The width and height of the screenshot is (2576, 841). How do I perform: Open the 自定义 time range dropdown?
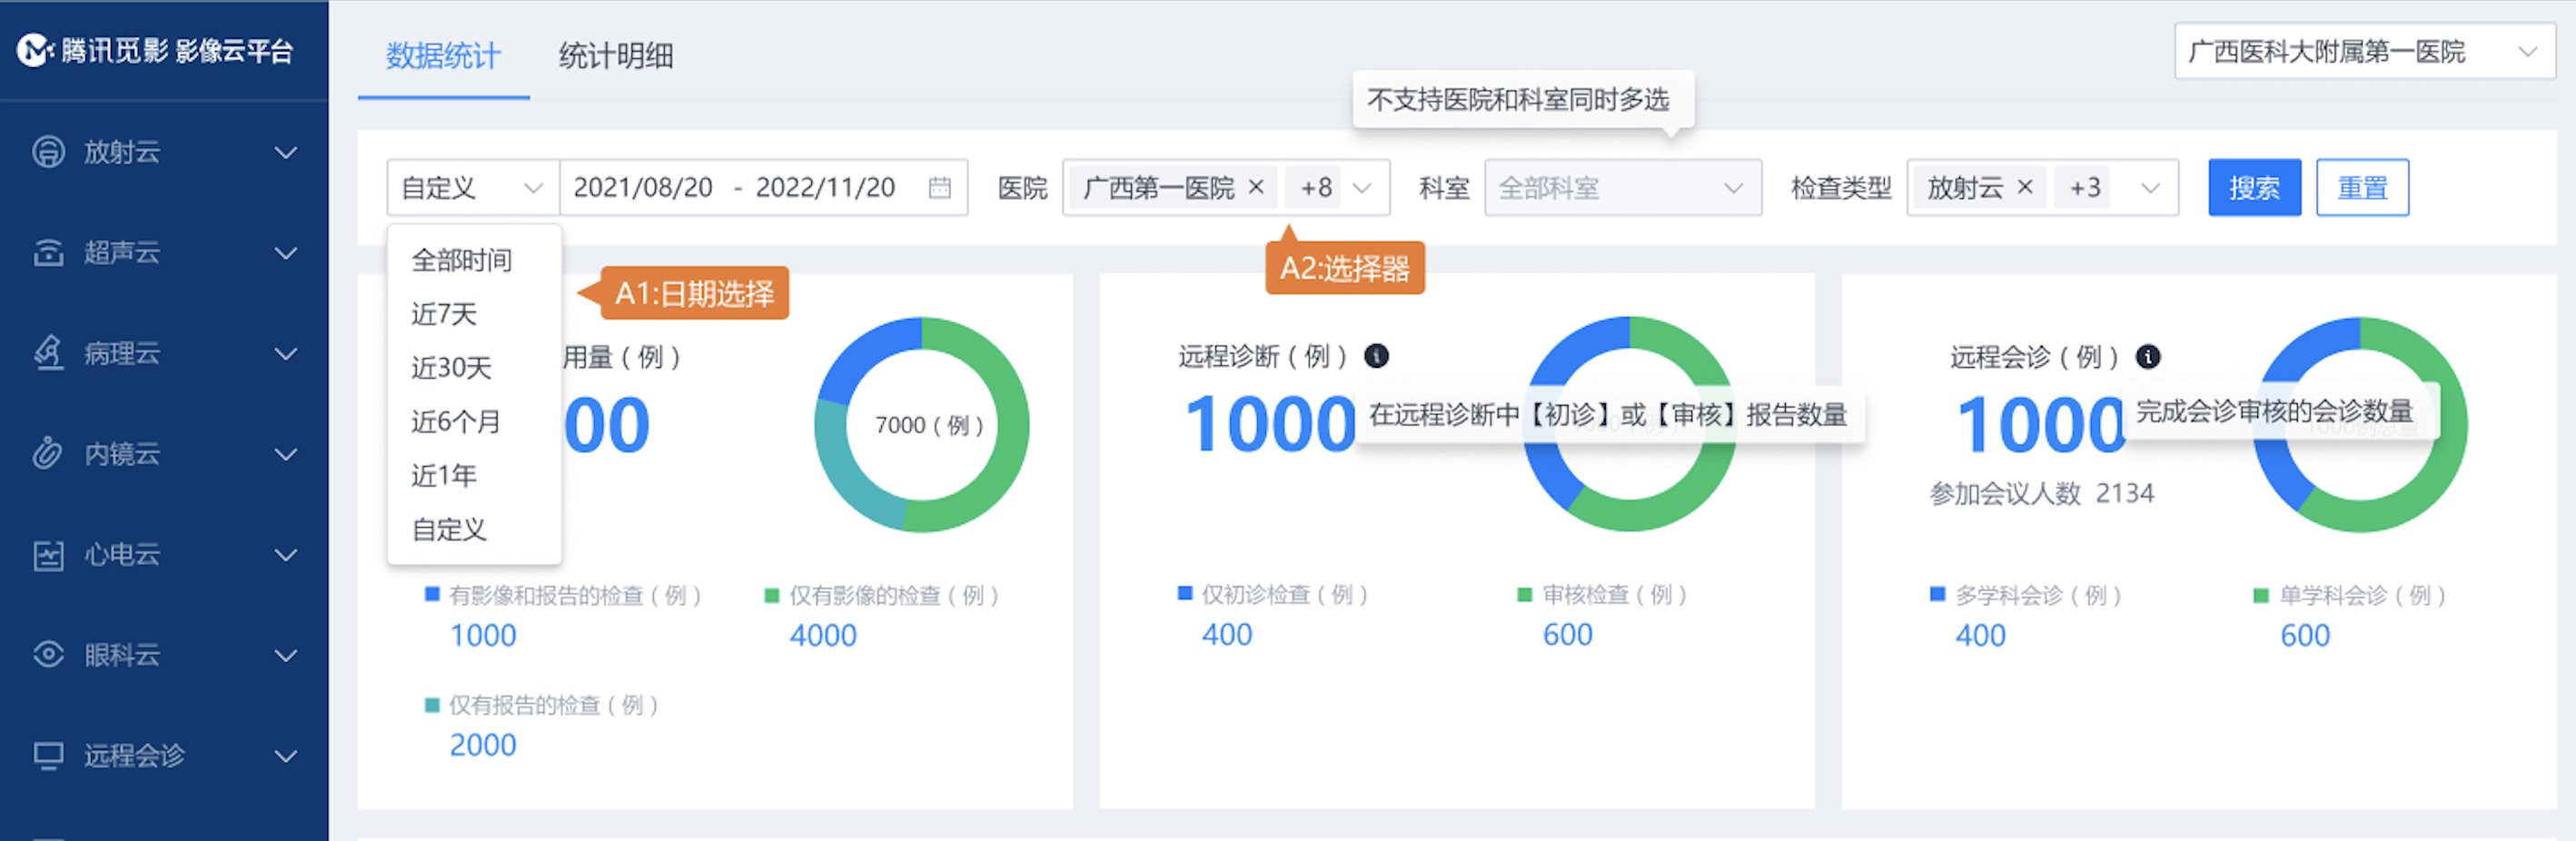(473, 187)
